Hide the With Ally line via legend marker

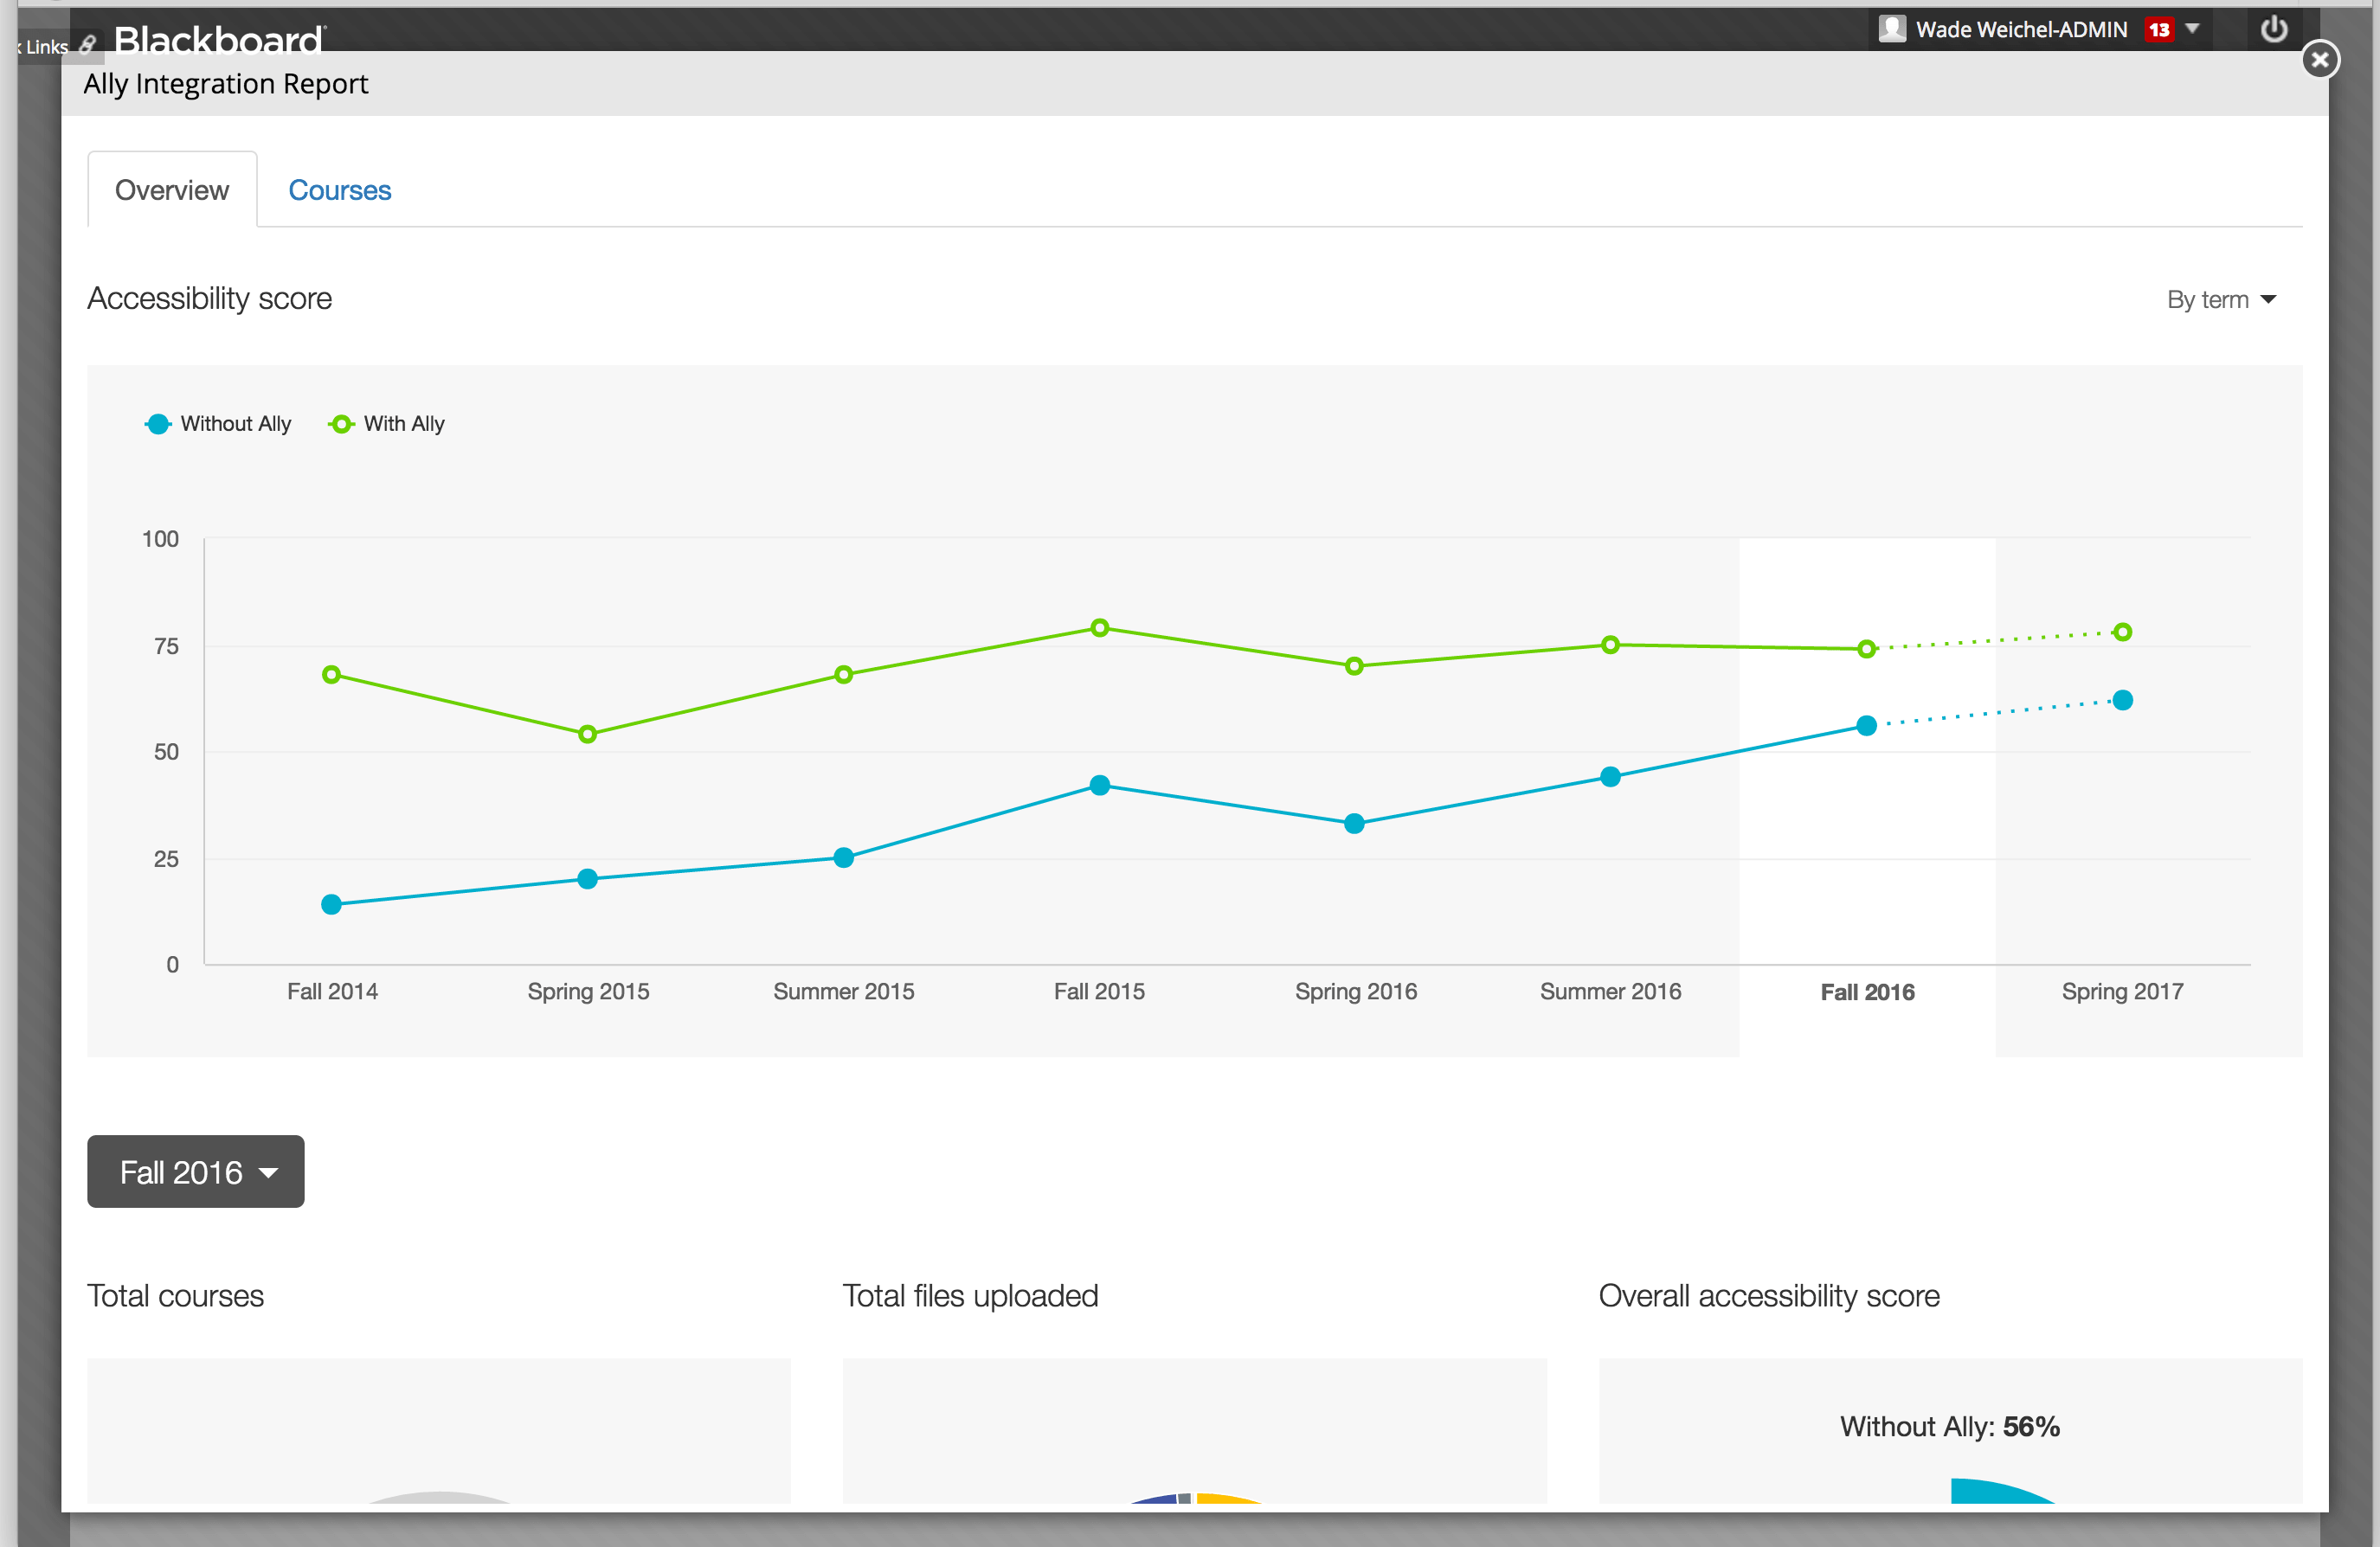341,423
